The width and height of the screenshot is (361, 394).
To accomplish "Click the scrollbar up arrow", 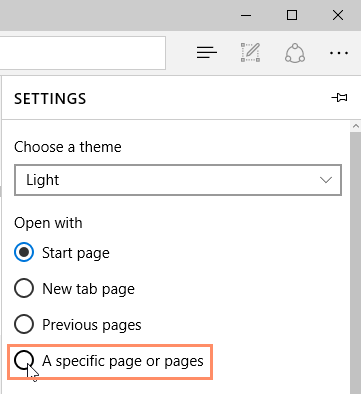I will (x=356, y=126).
